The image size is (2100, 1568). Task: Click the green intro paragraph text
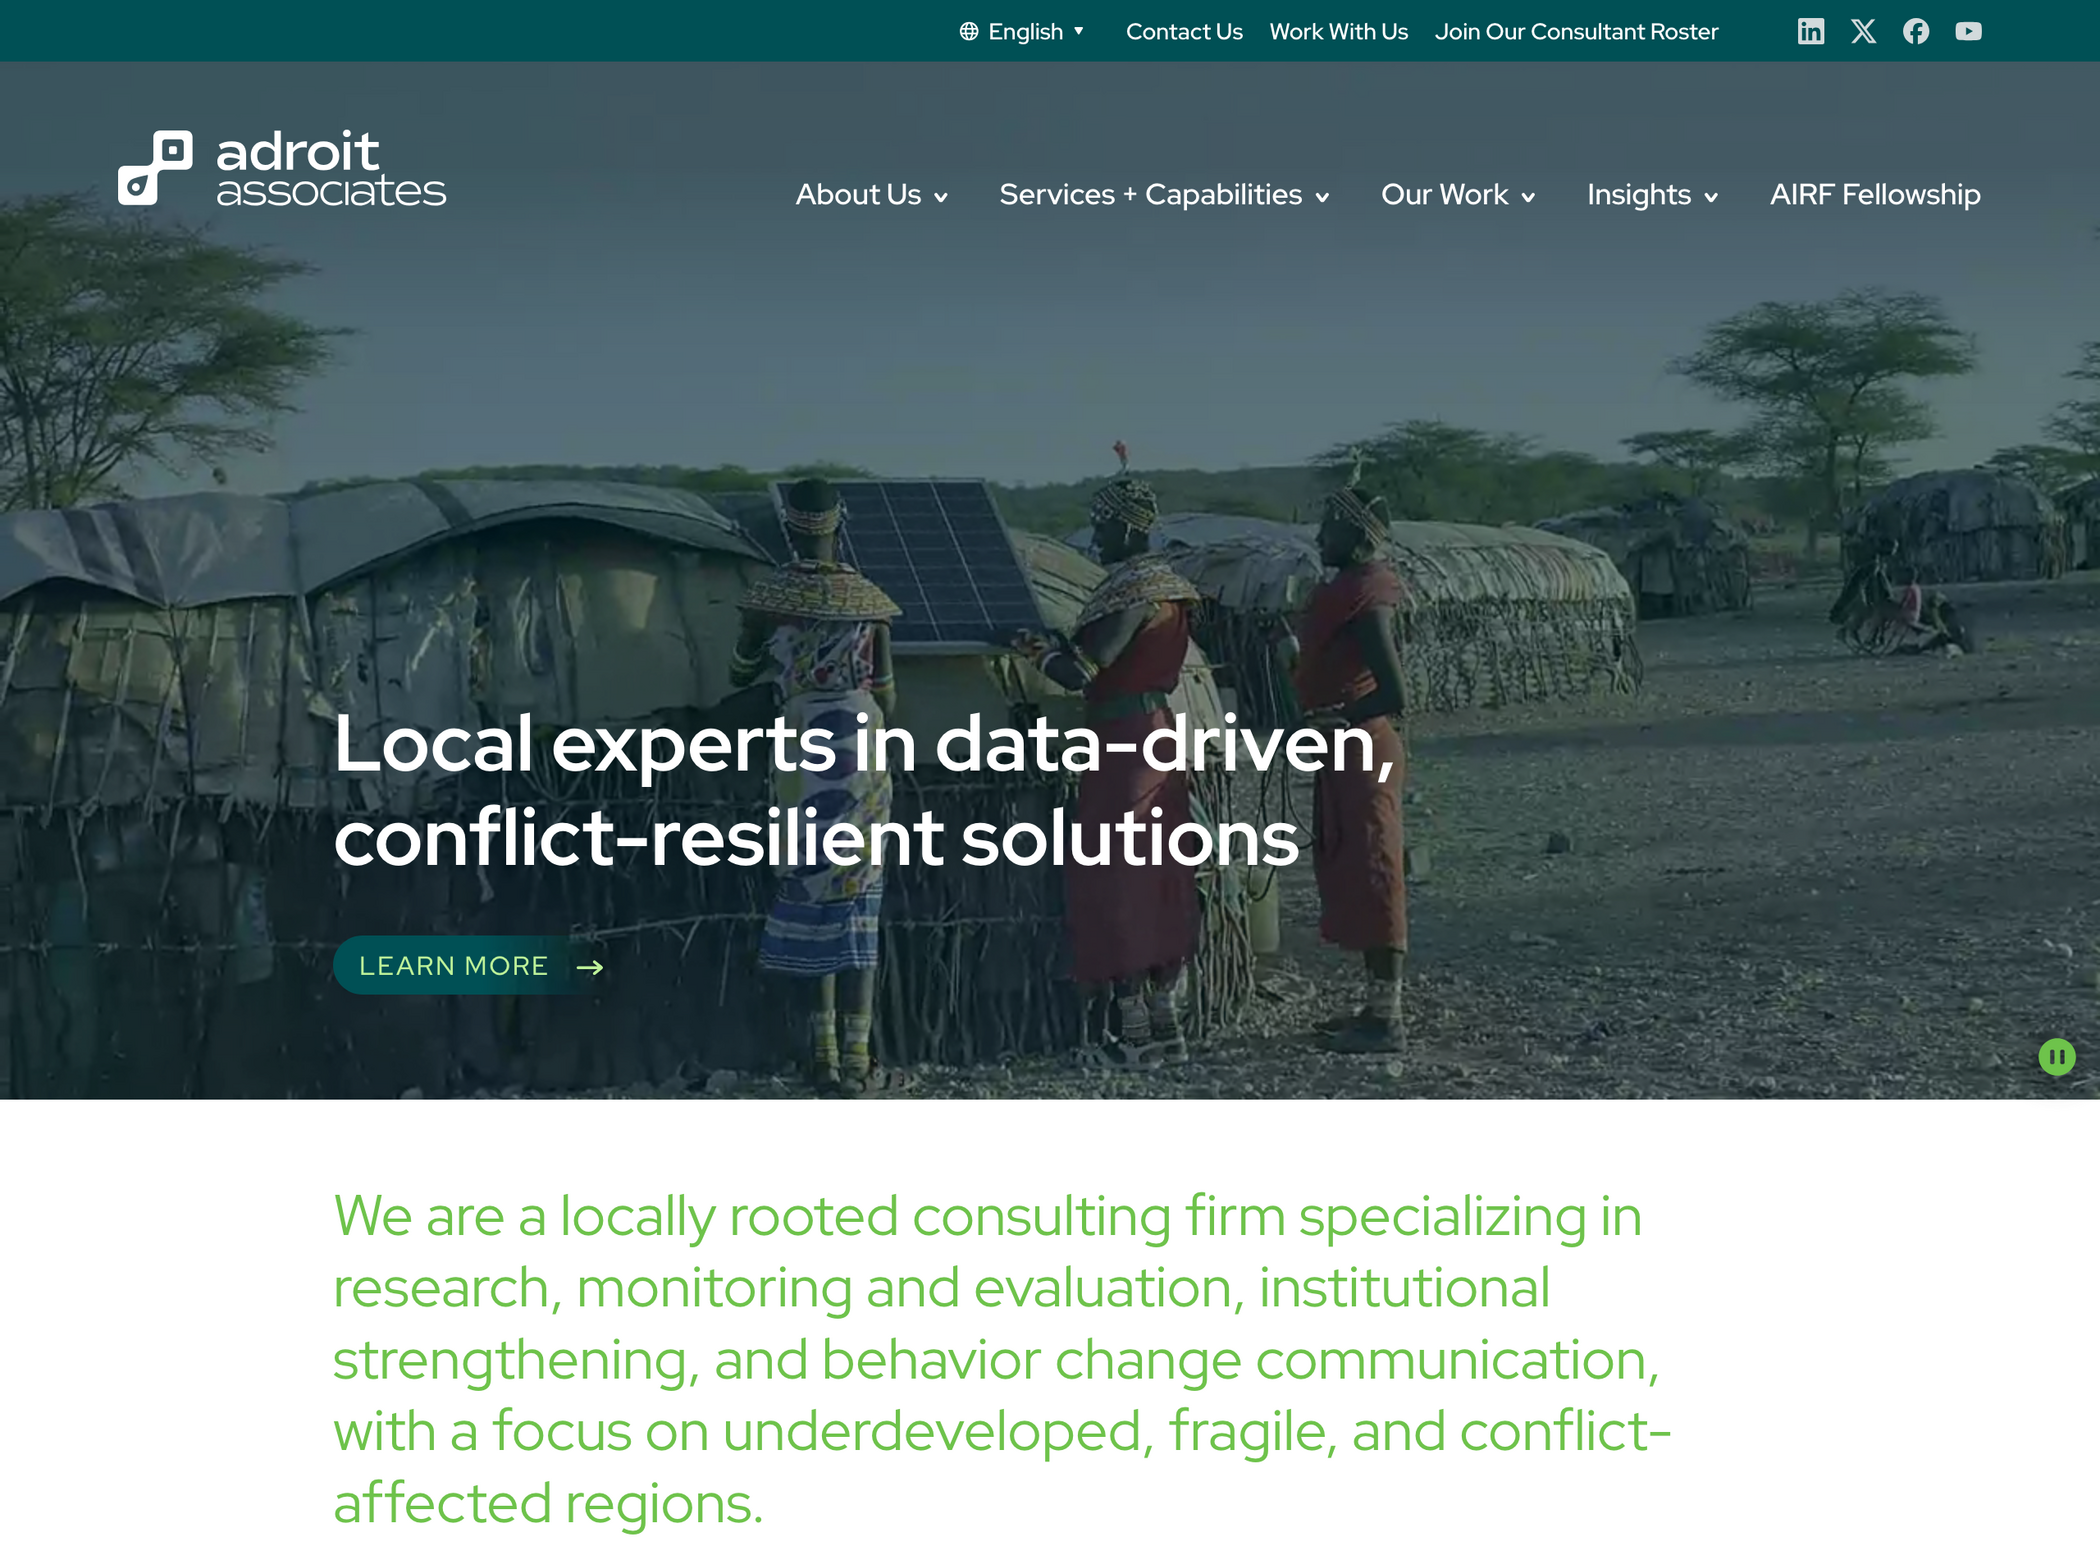coord(1002,1360)
